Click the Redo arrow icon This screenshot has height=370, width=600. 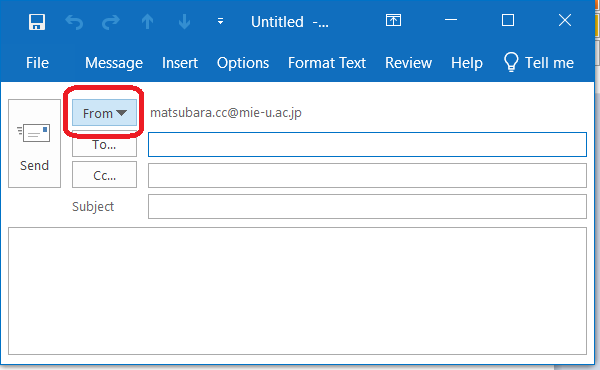pos(111,22)
